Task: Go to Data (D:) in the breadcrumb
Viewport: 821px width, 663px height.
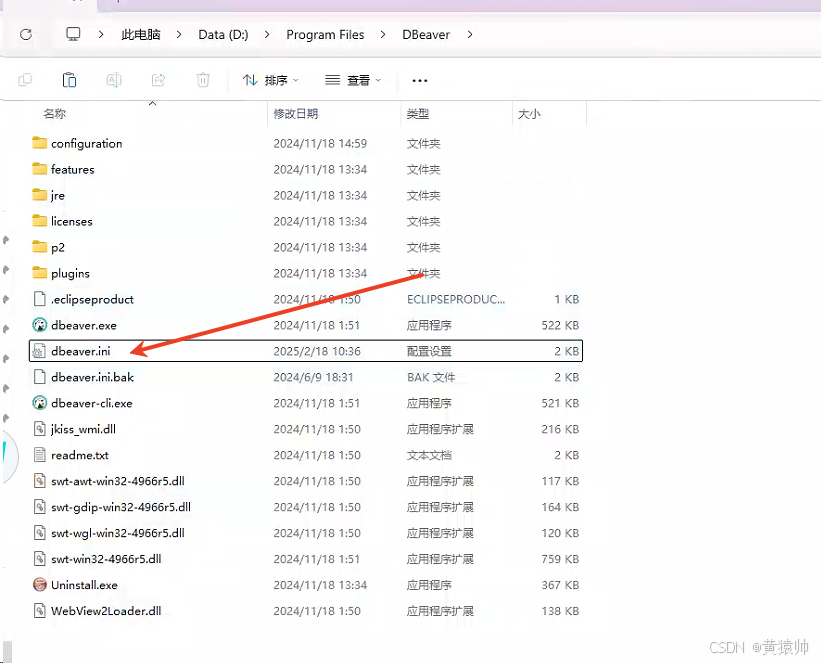Action: pos(223,35)
